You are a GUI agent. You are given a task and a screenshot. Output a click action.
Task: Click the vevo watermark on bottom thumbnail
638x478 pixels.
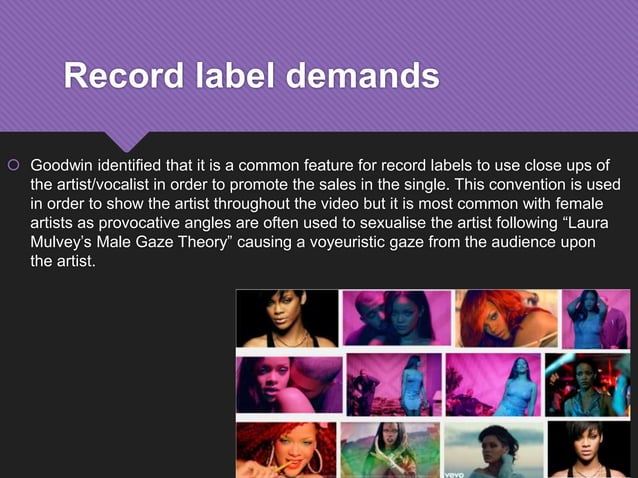point(454,474)
